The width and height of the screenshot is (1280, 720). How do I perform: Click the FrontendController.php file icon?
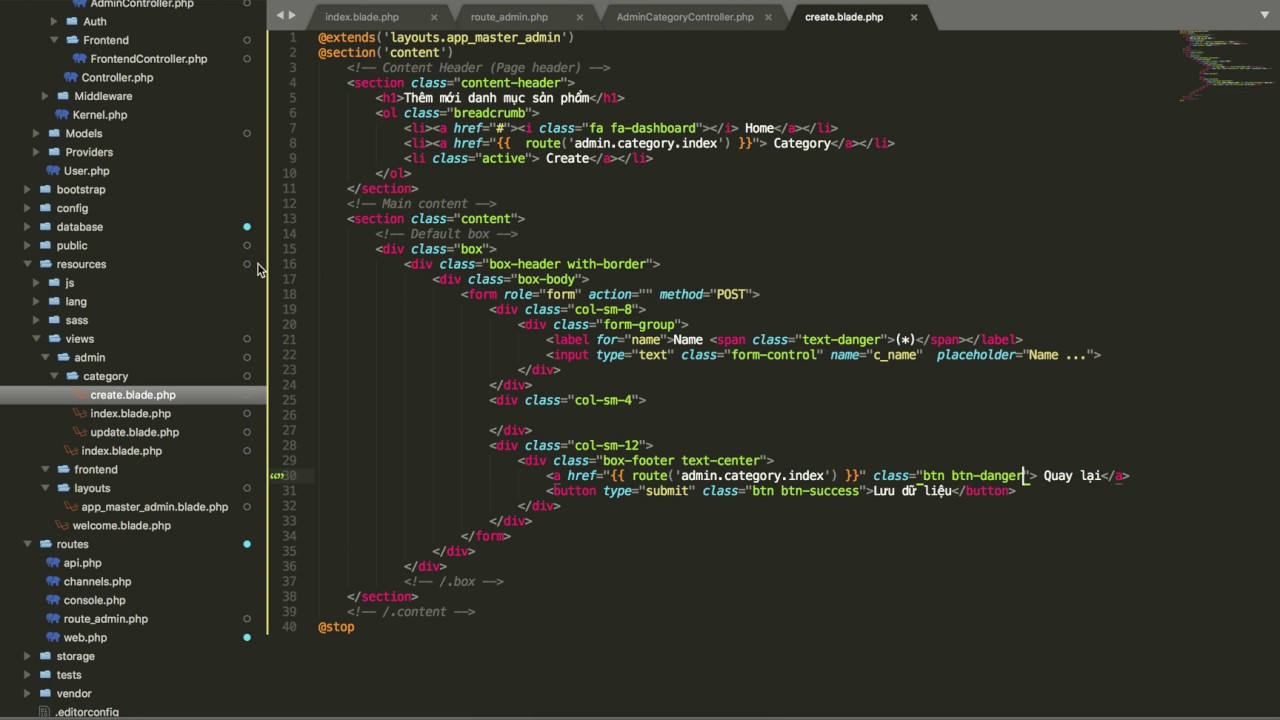tap(79, 59)
